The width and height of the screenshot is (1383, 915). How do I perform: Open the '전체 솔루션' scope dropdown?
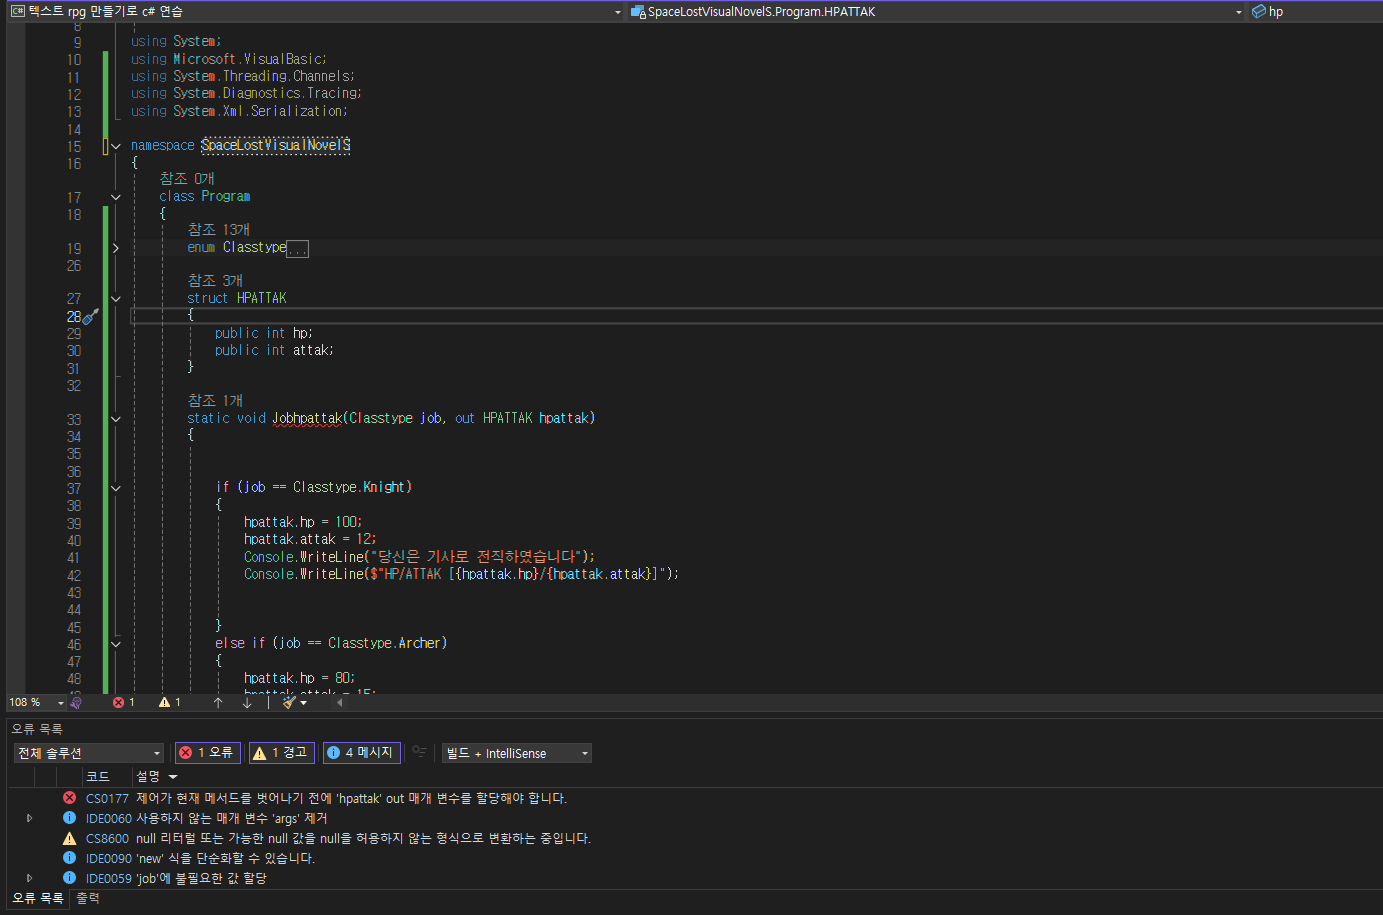(89, 753)
